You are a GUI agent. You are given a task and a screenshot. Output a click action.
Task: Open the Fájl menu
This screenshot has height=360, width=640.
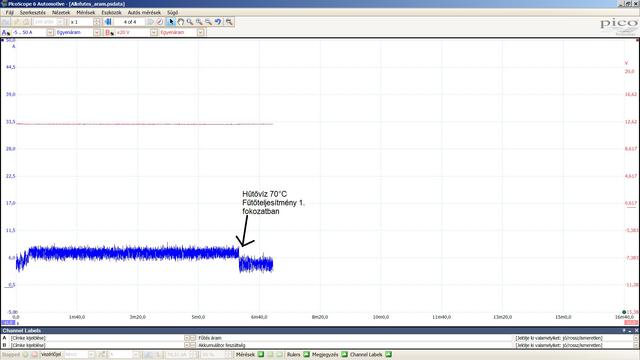(x=10, y=13)
